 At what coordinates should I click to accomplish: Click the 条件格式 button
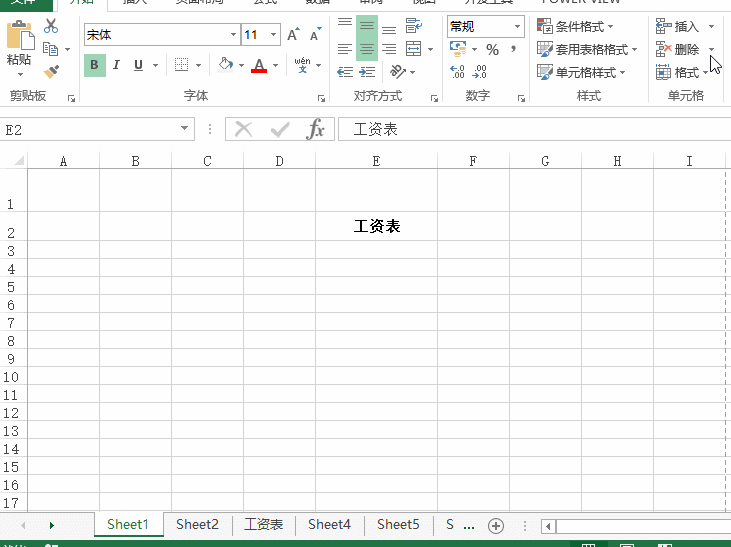[x=576, y=27]
